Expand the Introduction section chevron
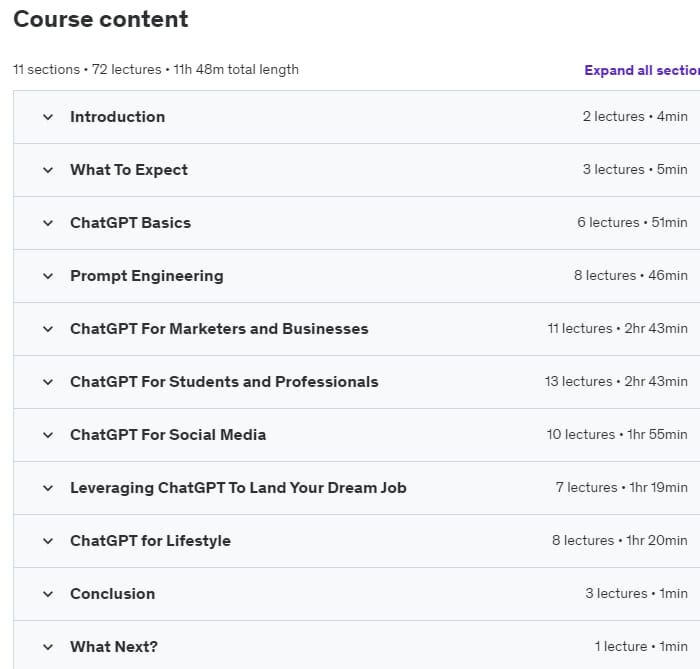This screenshot has width=700, height=669. point(48,117)
